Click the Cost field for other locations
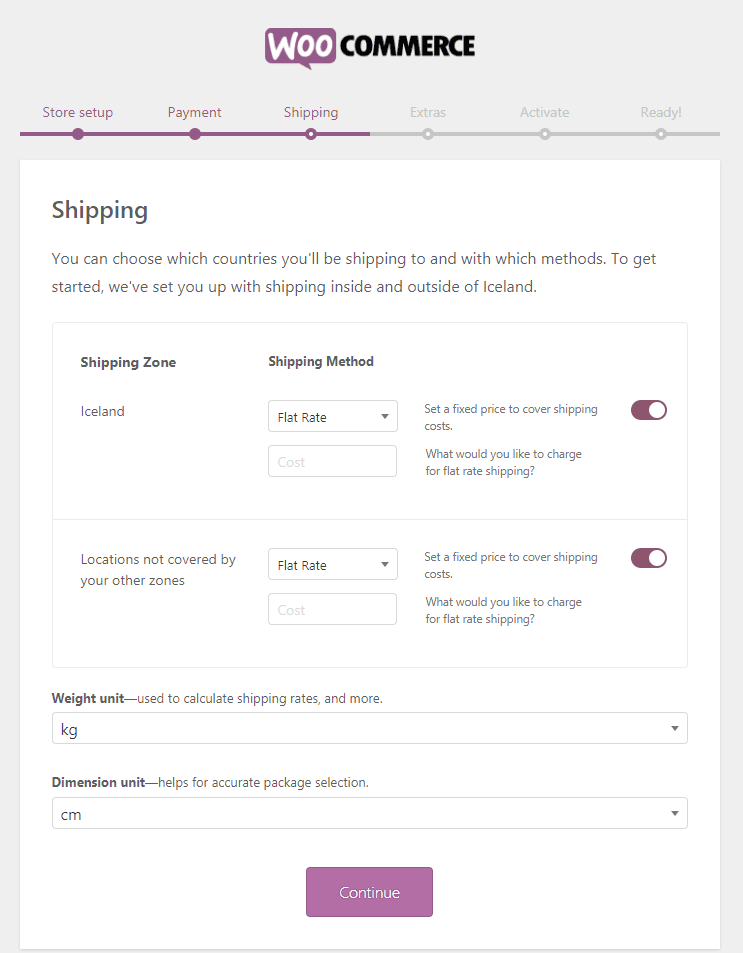The image size is (743, 953). point(332,610)
